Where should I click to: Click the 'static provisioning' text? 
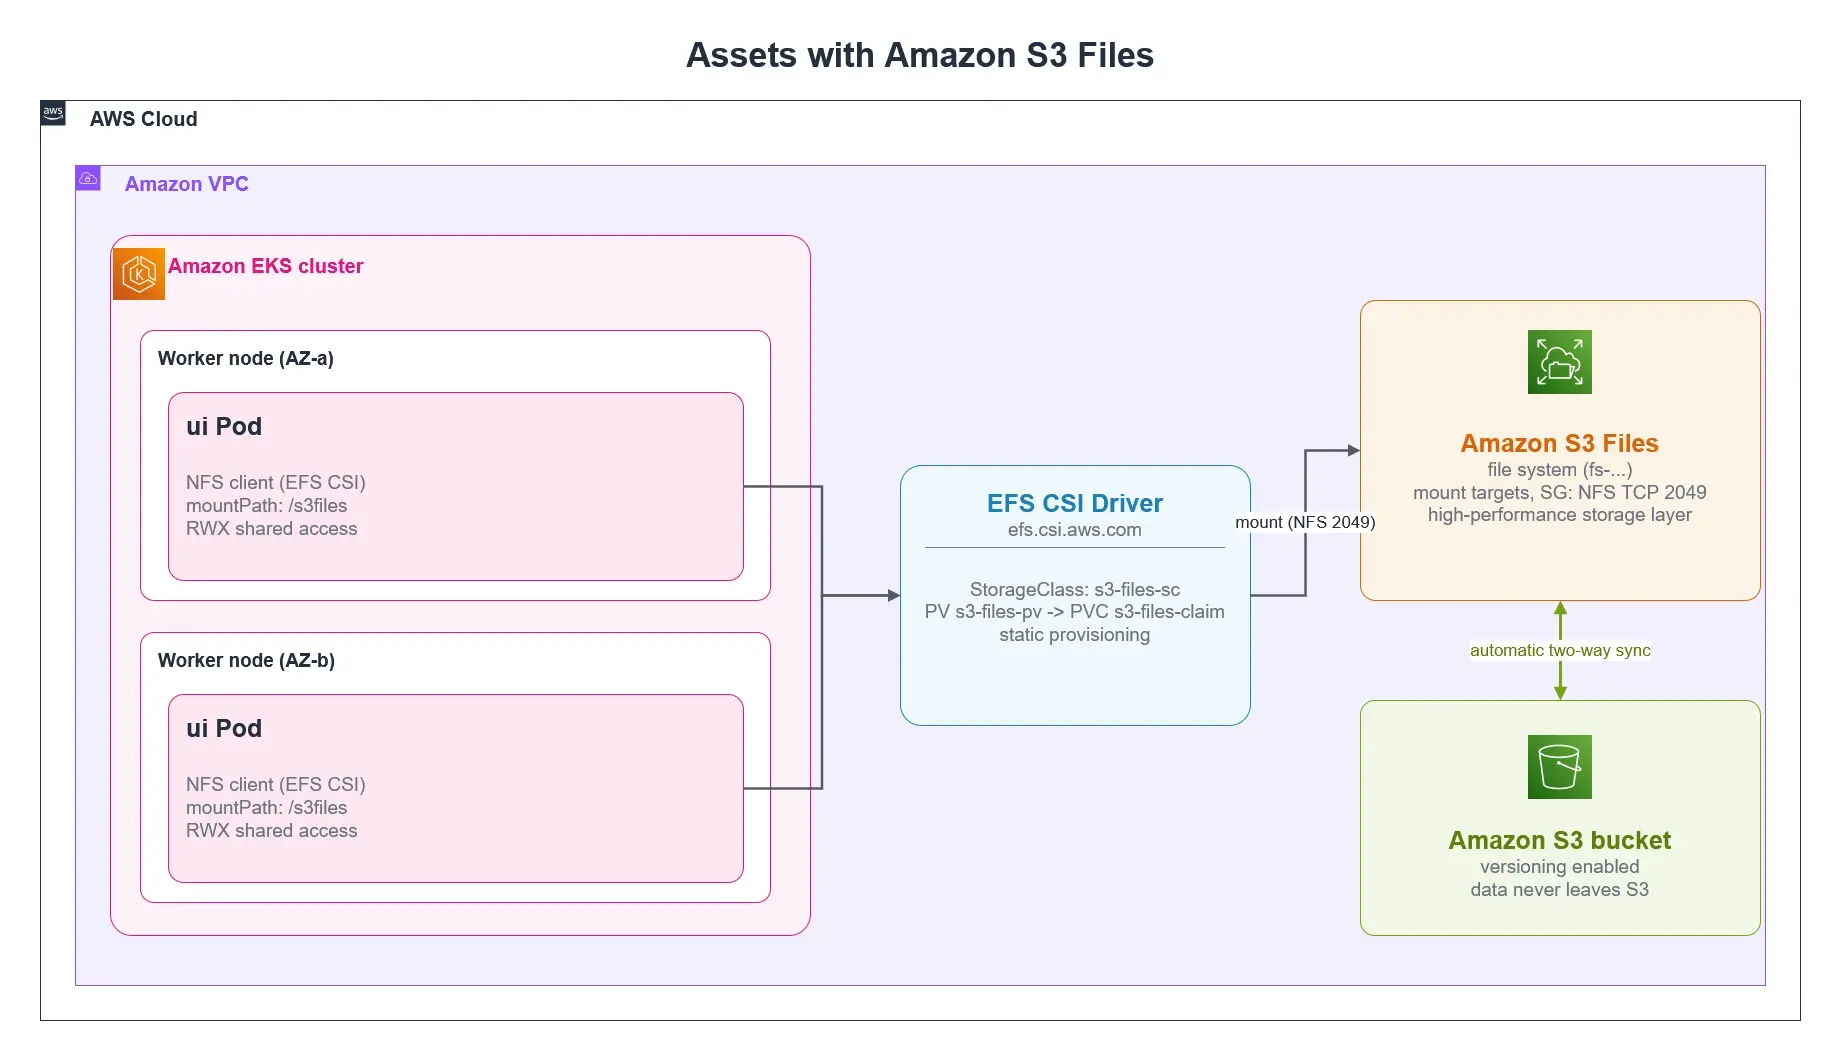[1075, 634]
